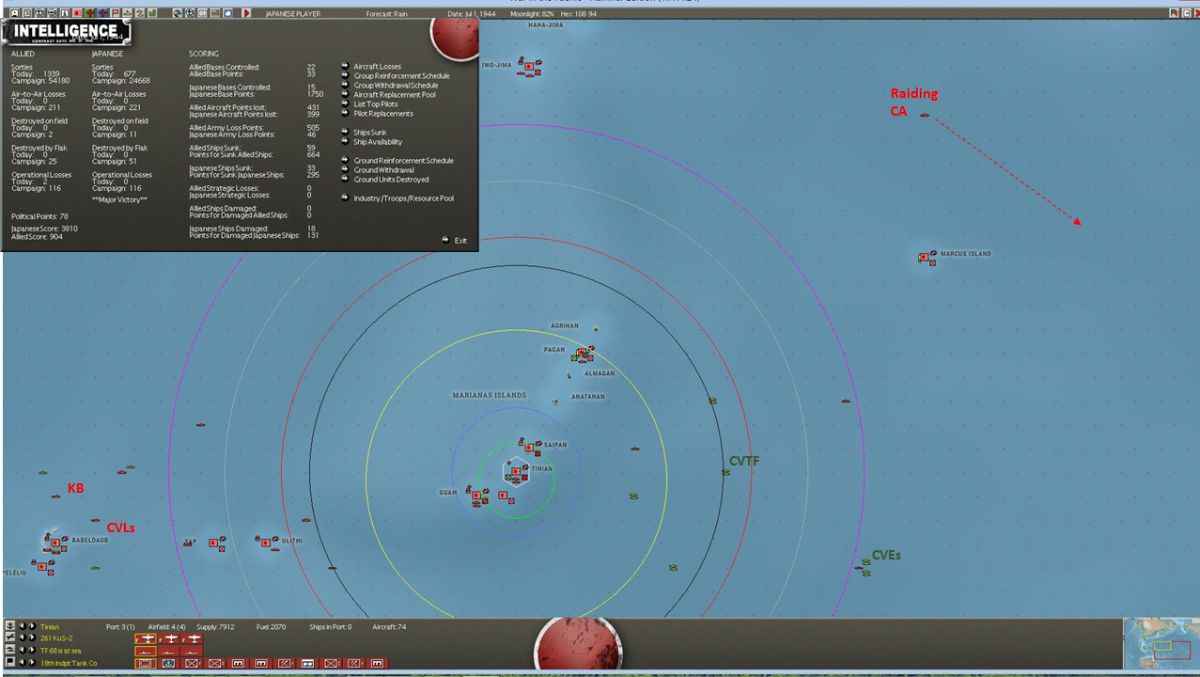Click the 261 Ku S-2 air group name
The width and height of the screenshot is (1200, 677).
coord(56,638)
